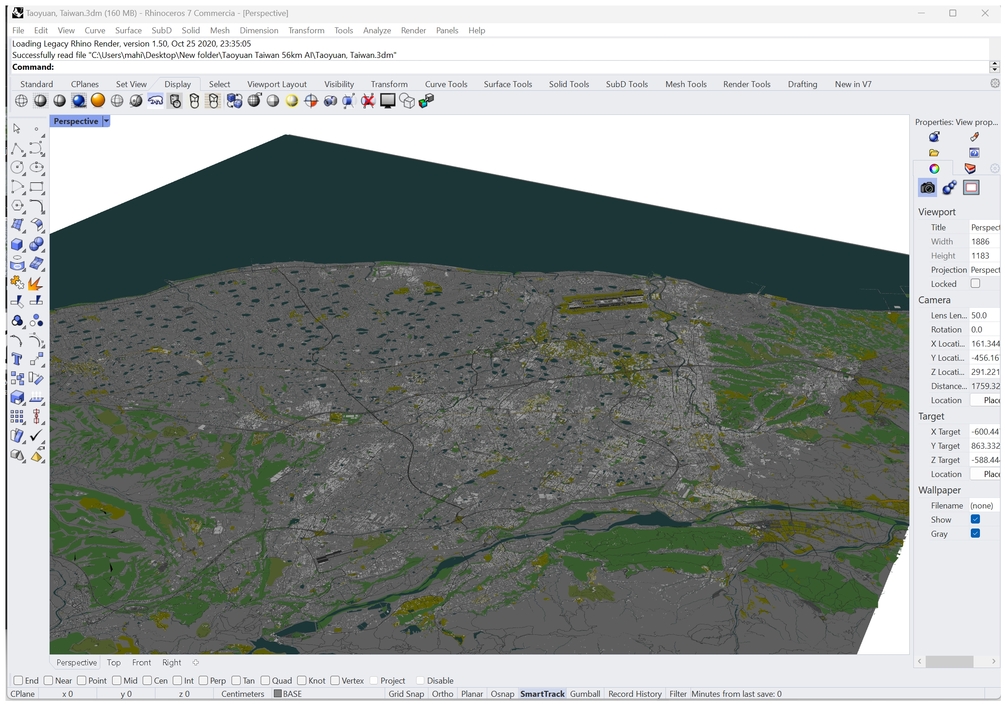
Task: Click the Circle drawing tool
Action: tap(18, 168)
